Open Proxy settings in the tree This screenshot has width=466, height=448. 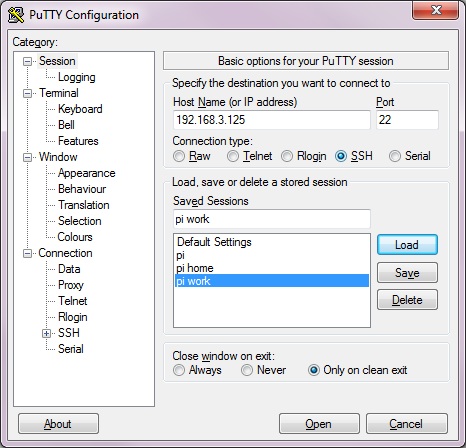pos(71,285)
